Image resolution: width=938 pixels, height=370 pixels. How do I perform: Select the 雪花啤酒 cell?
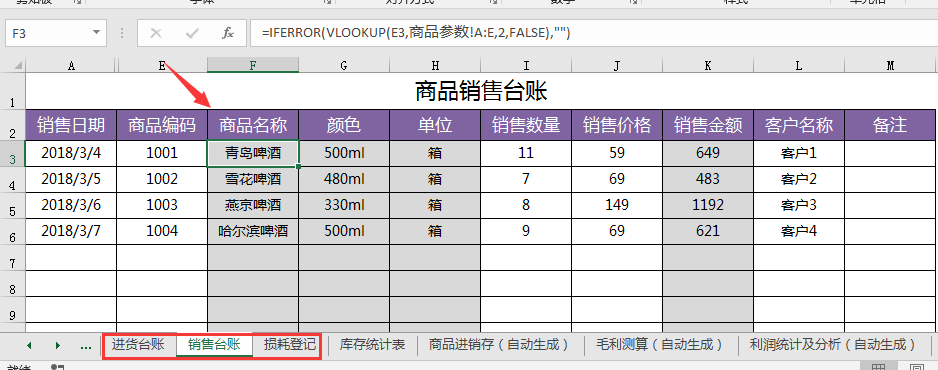click(x=253, y=179)
